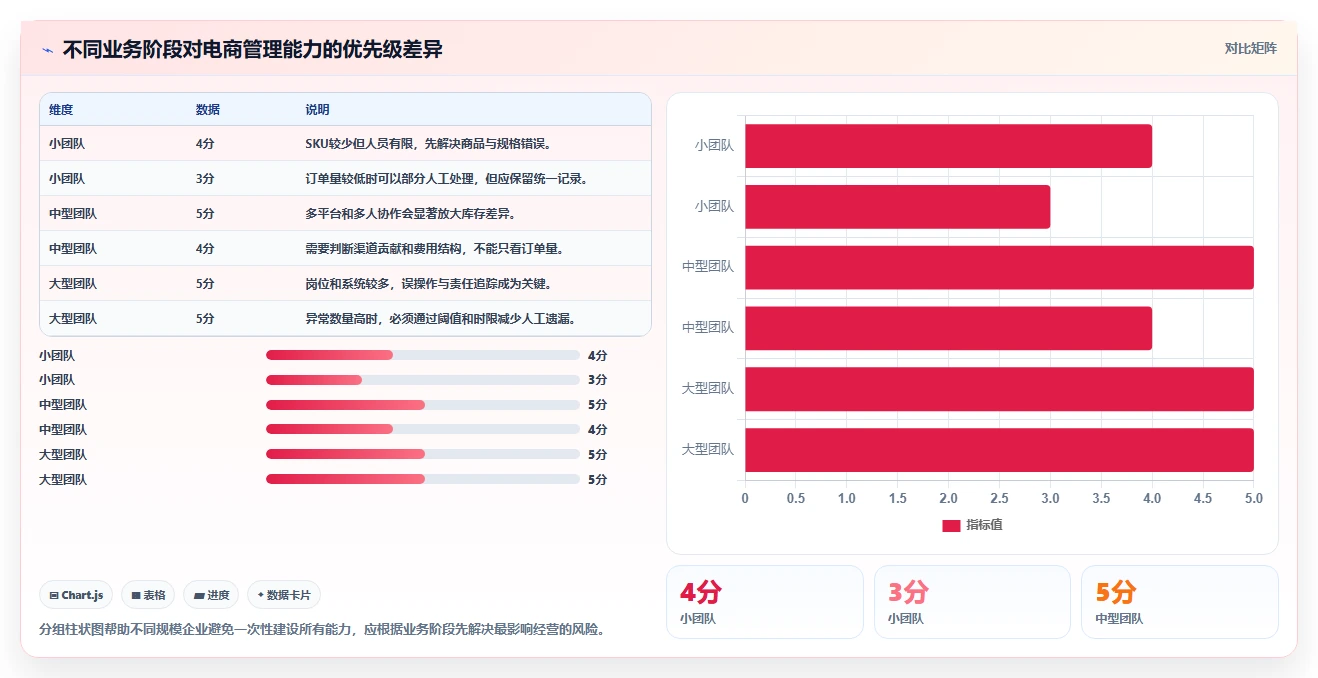This screenshot has height=678, width=1318.
Task: Click the footer text starting 分组柱状图帮助
Action: (321, 630)
